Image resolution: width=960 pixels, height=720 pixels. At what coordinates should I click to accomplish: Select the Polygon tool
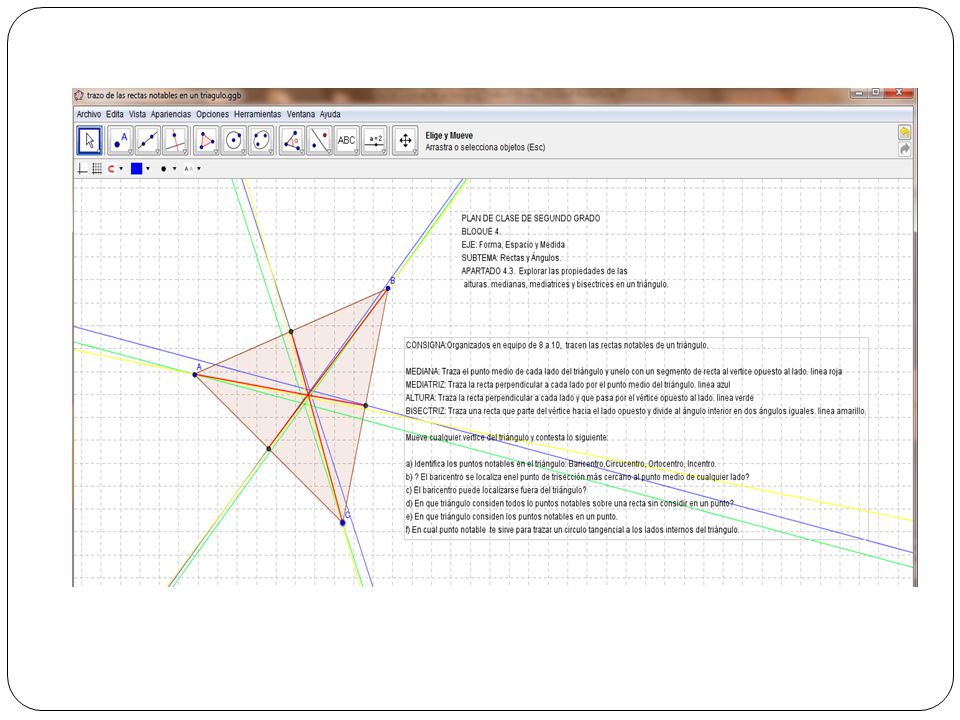[206, 141]
